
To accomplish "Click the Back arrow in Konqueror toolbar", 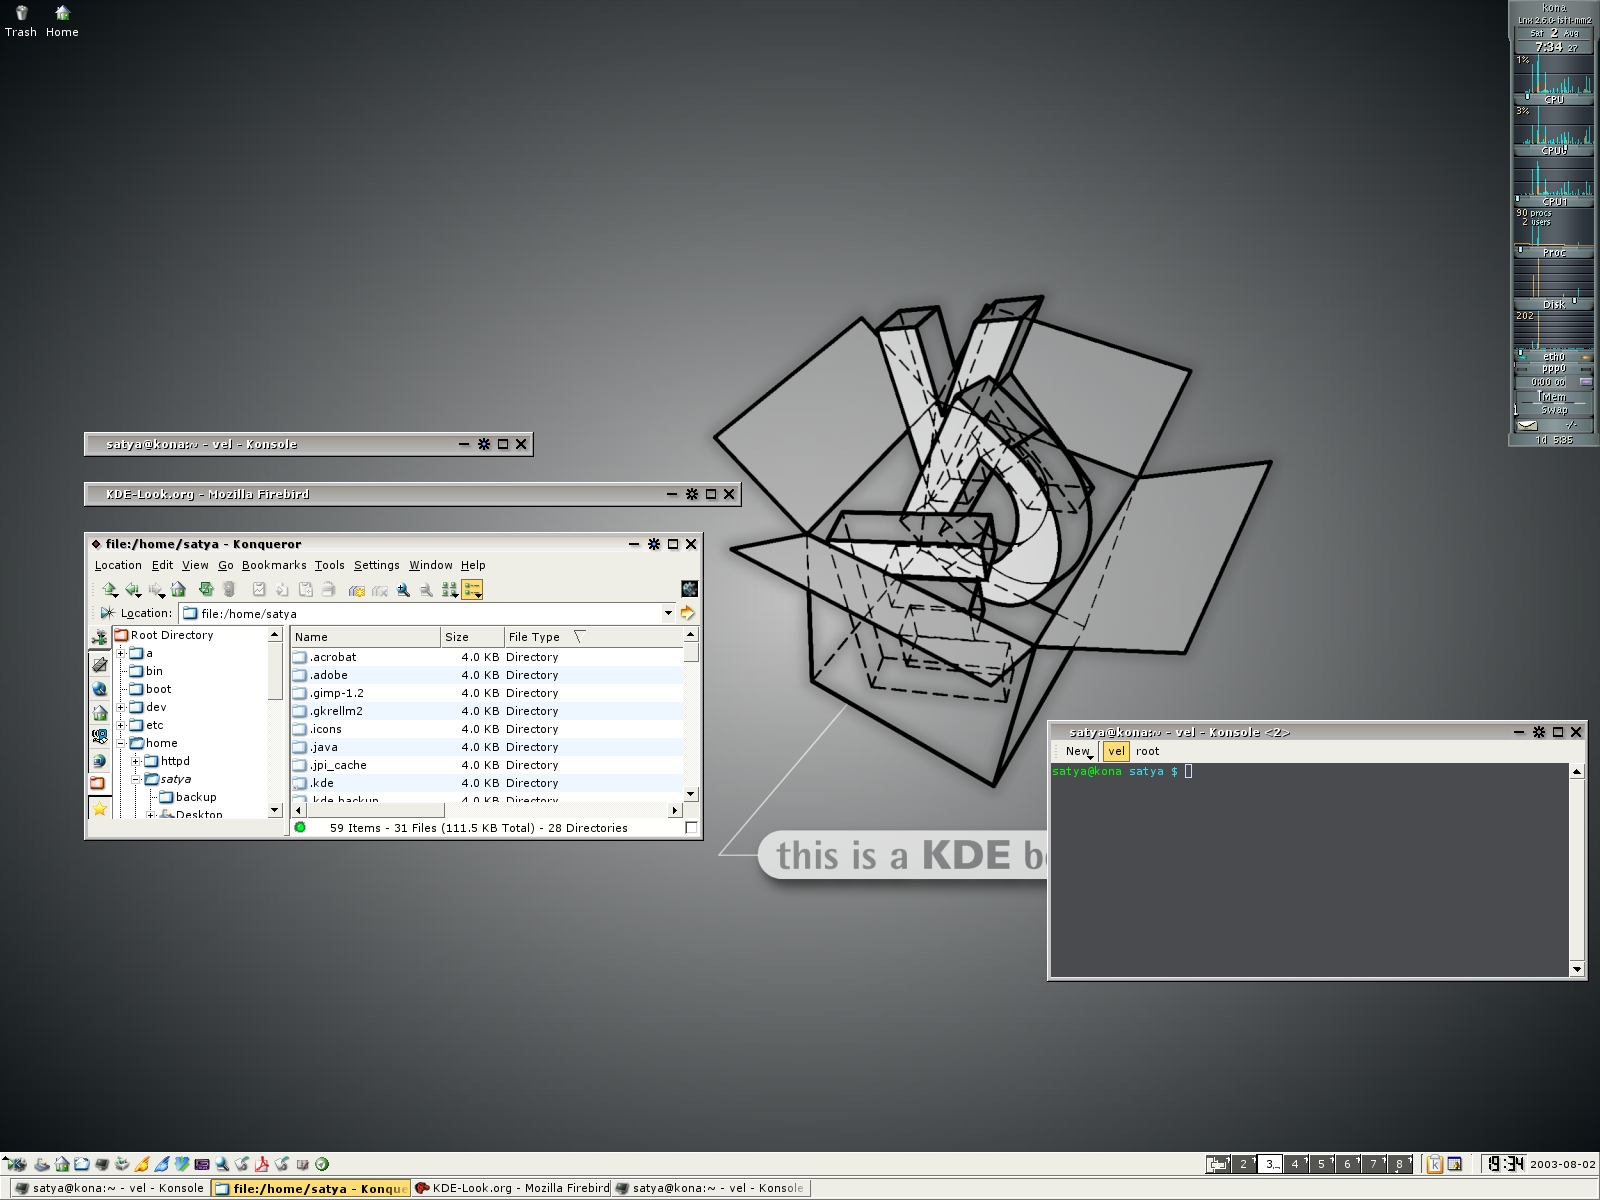I will 132,589.
